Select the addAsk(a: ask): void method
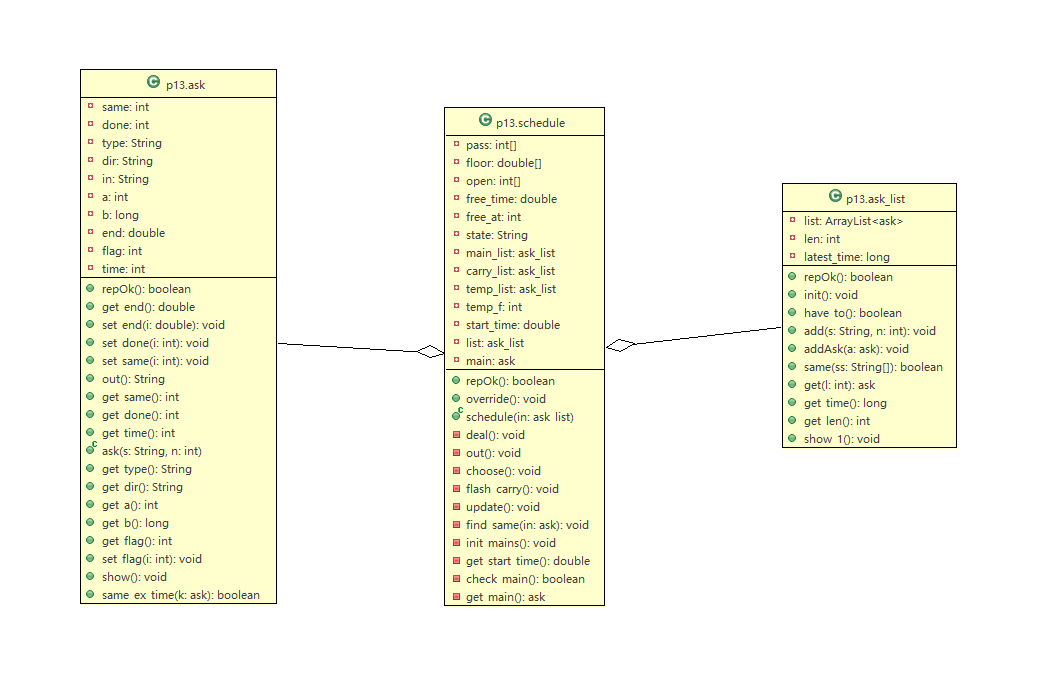This screenshot has height=679, width=1039. coord(856,349)
